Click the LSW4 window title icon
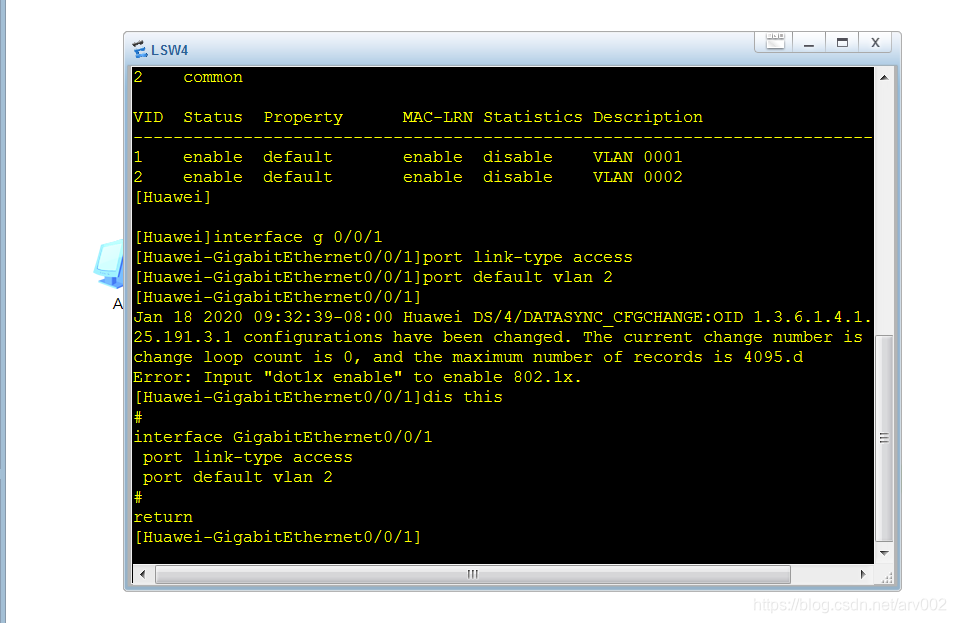956x623 pixels. pos(140,49)
